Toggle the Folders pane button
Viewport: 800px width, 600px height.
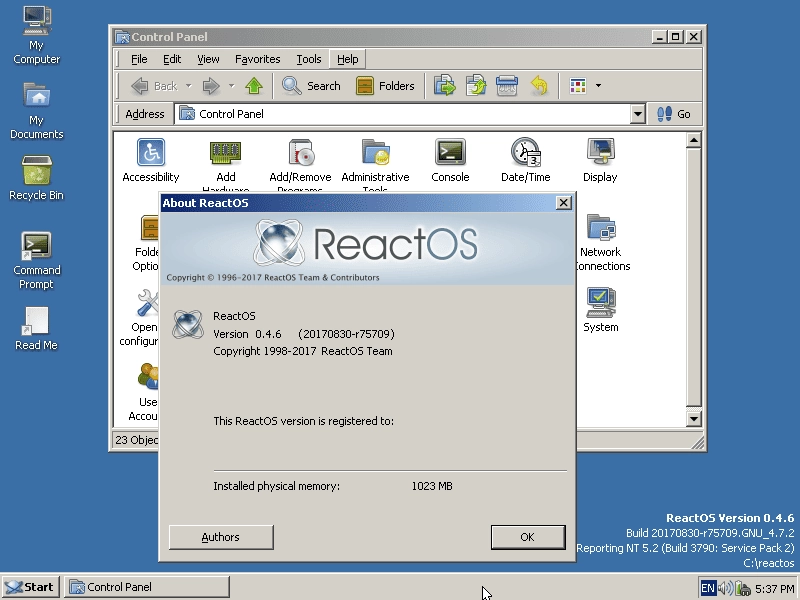click(385, 86)
